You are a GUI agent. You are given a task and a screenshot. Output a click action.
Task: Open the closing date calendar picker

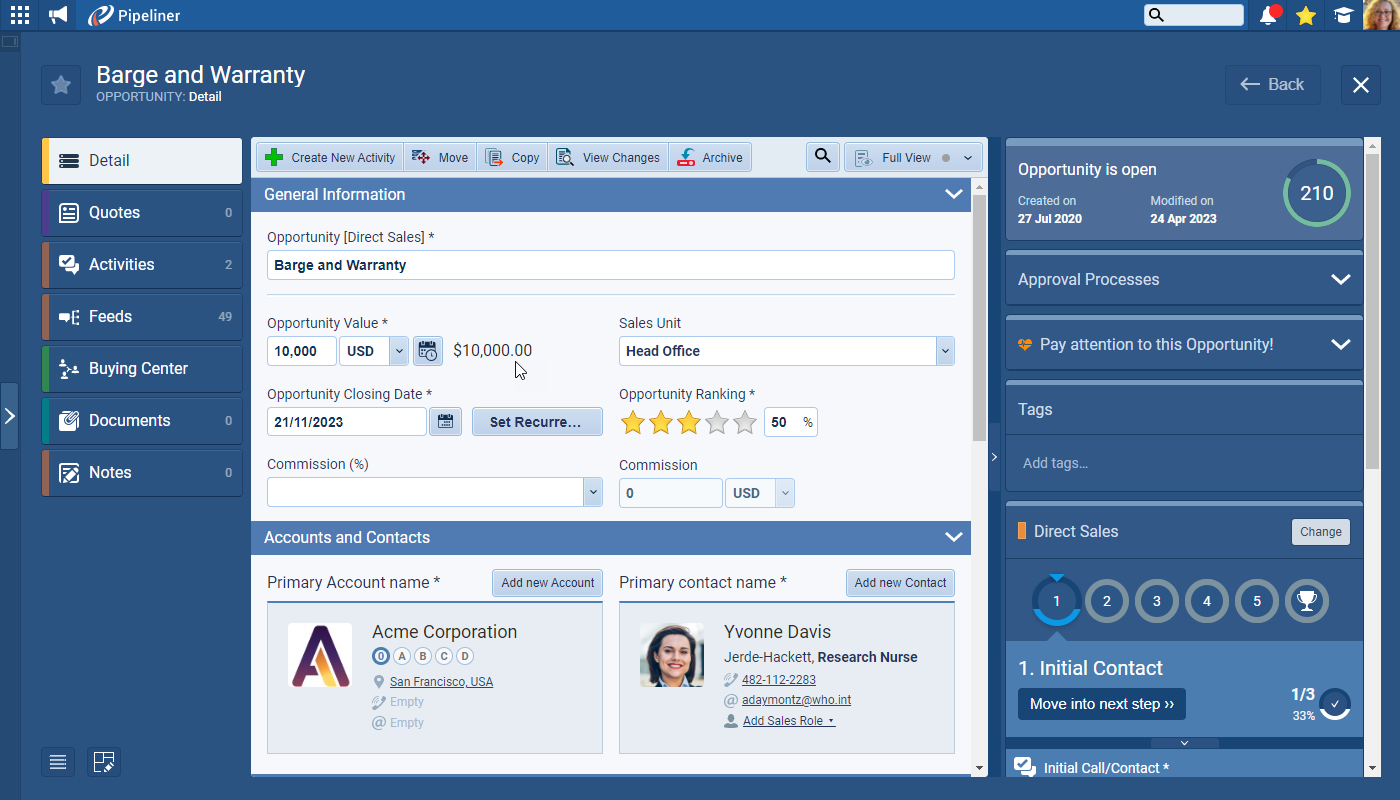[x=445, y=422]
